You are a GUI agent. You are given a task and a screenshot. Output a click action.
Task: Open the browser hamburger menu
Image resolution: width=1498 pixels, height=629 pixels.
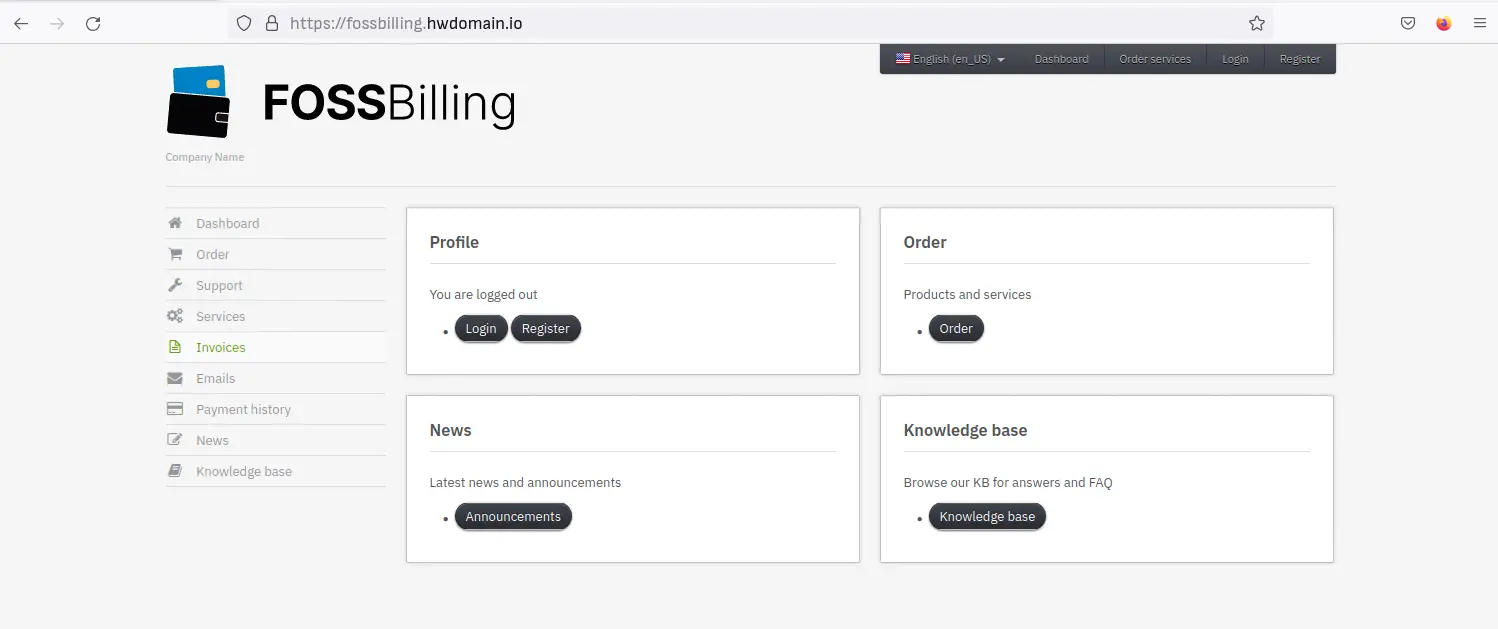click(x=1480, y=23)
